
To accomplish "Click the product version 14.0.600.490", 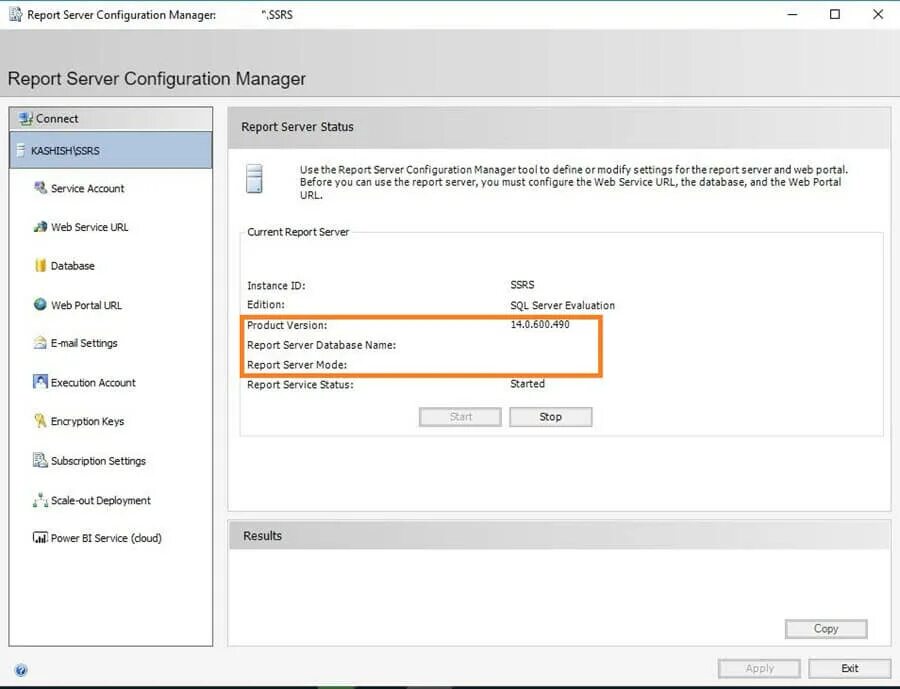I will 540,324.
